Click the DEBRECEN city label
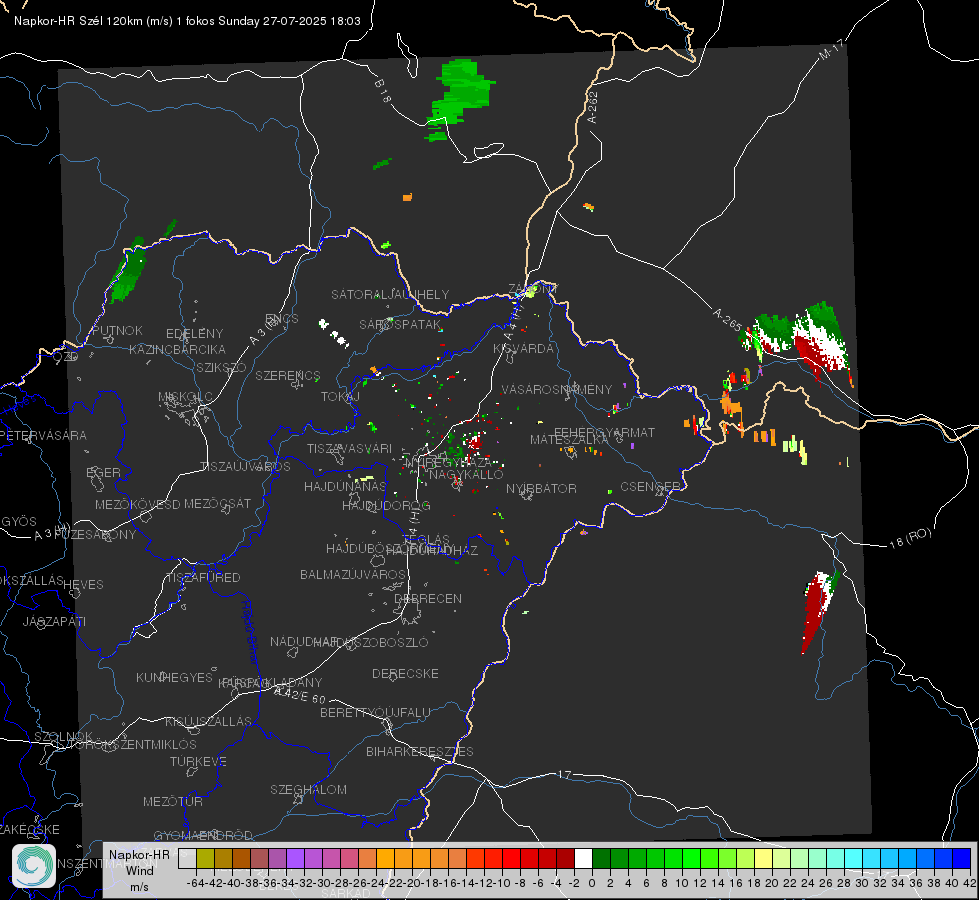The image size is (979, 900). tap(428, 598)
